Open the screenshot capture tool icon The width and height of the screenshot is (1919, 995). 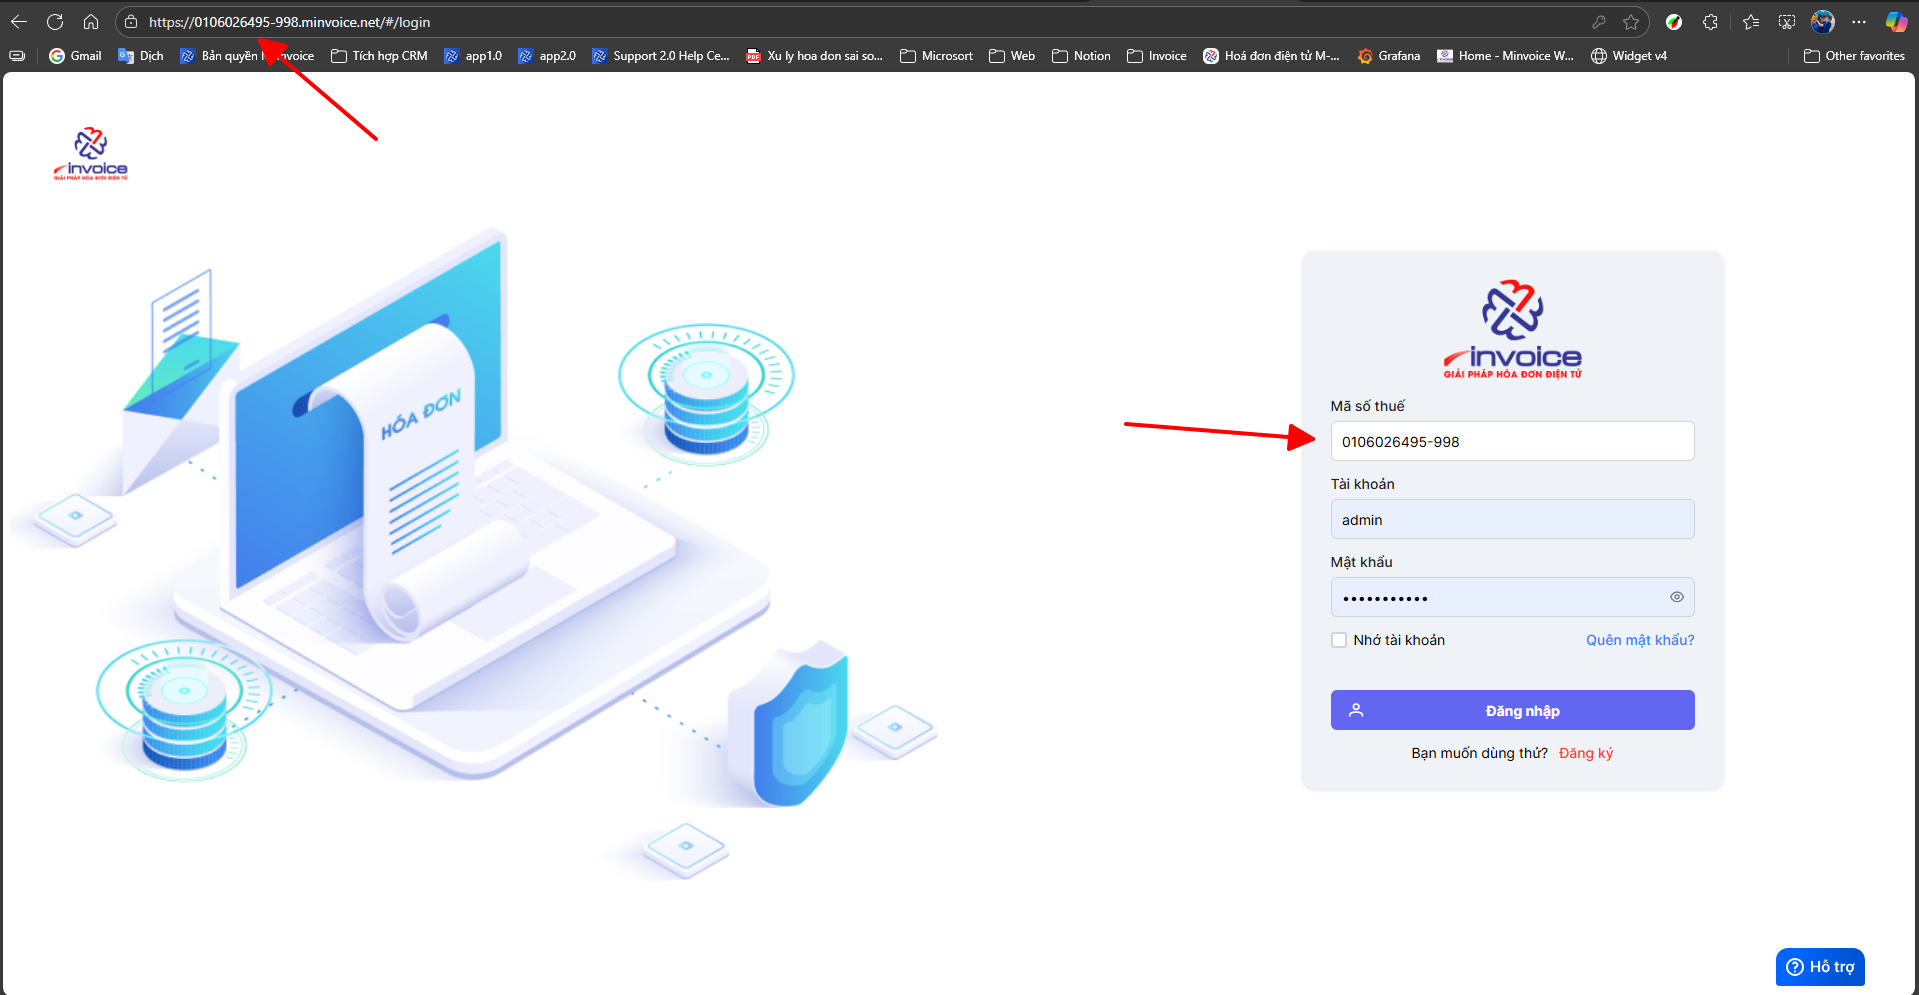[x=1787, y=22]
